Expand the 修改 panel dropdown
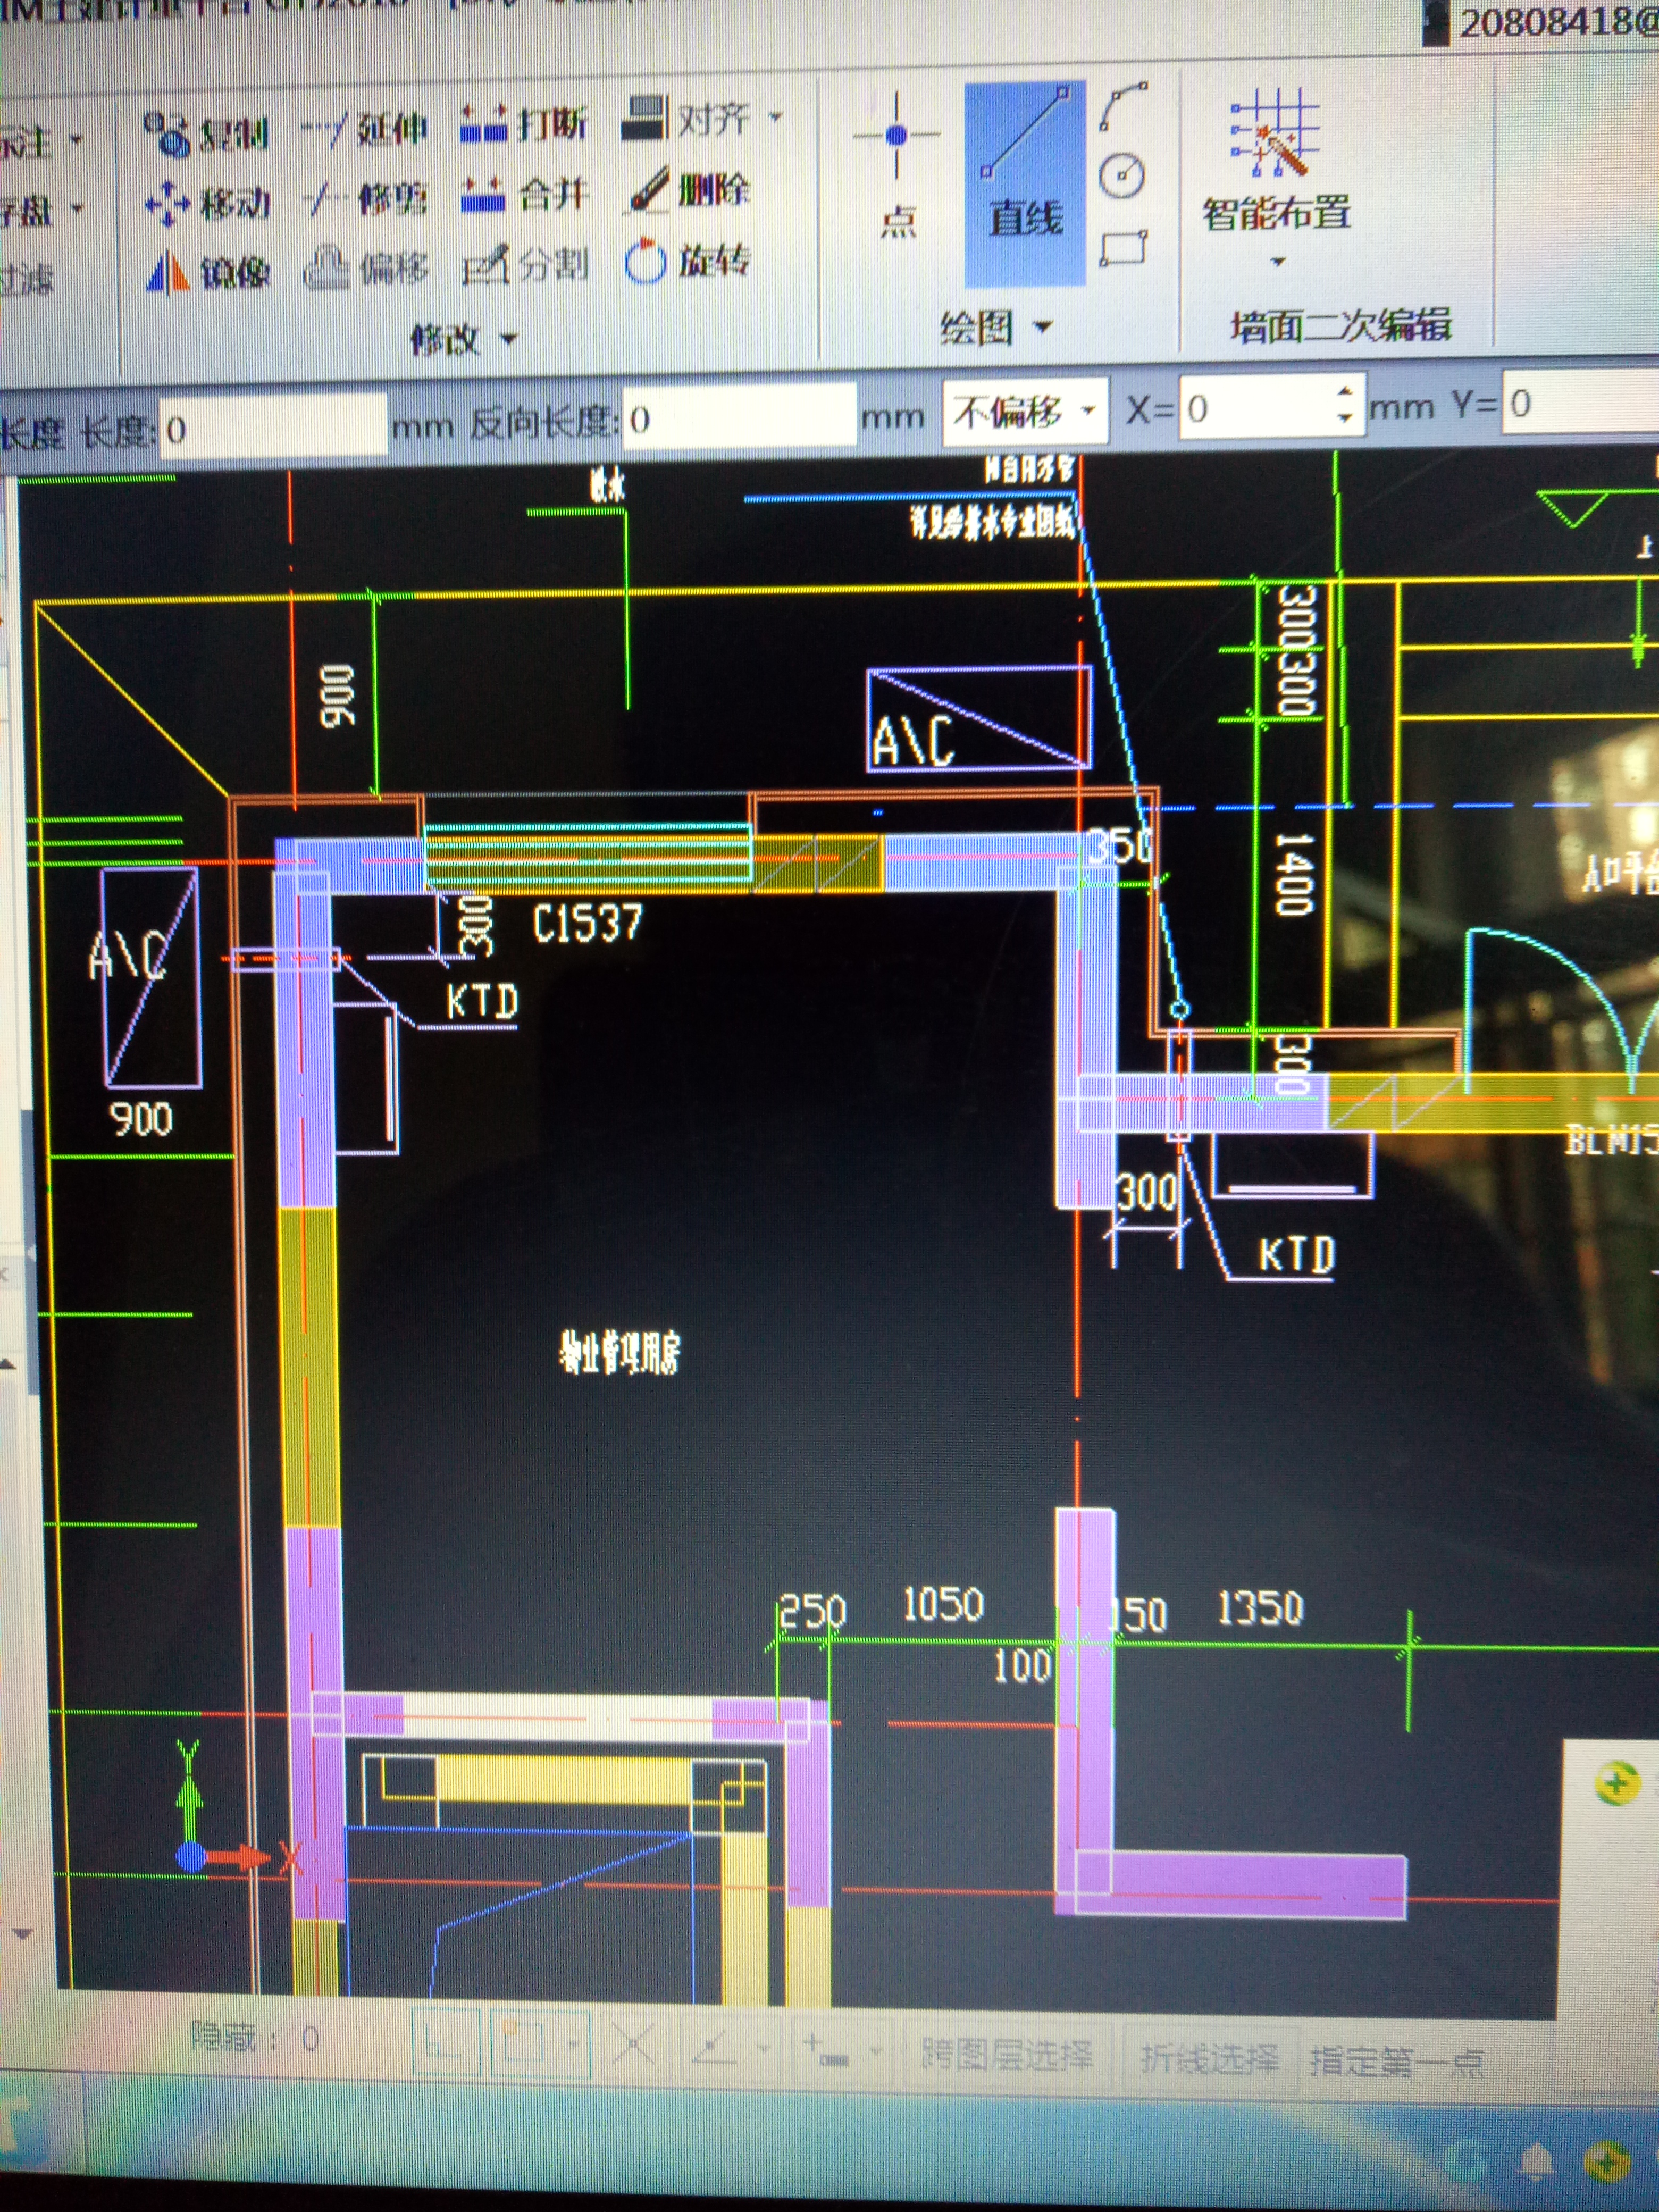Image resolution: width=1659 pixels, height=2212 pixels. pyautogui.click(x=508, y=340)
